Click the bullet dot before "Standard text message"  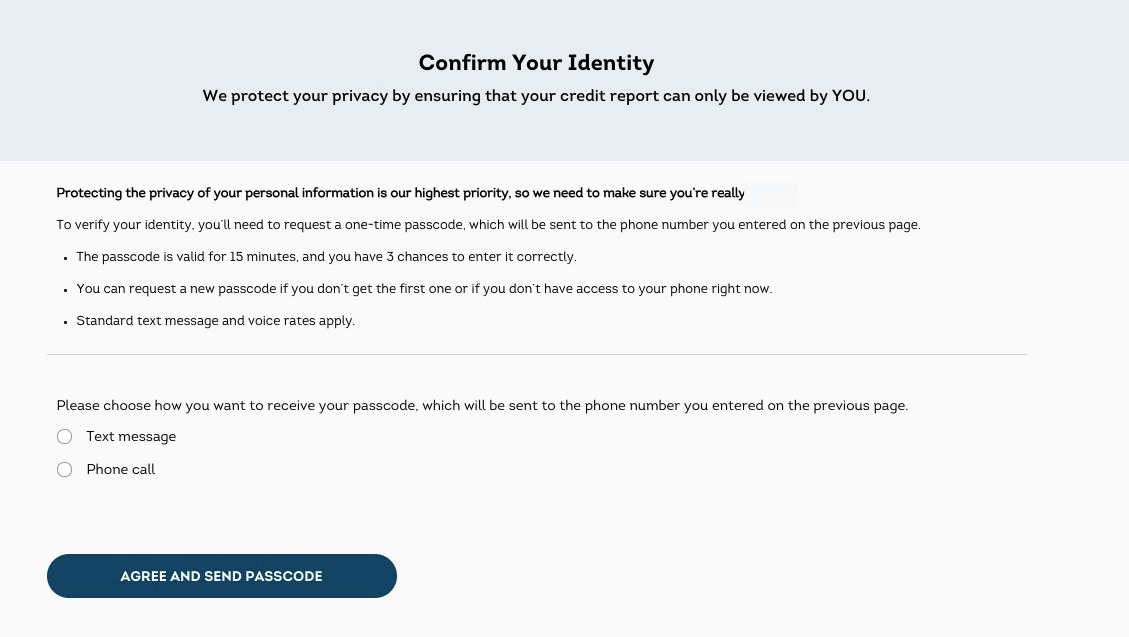[x=65, y=322]
